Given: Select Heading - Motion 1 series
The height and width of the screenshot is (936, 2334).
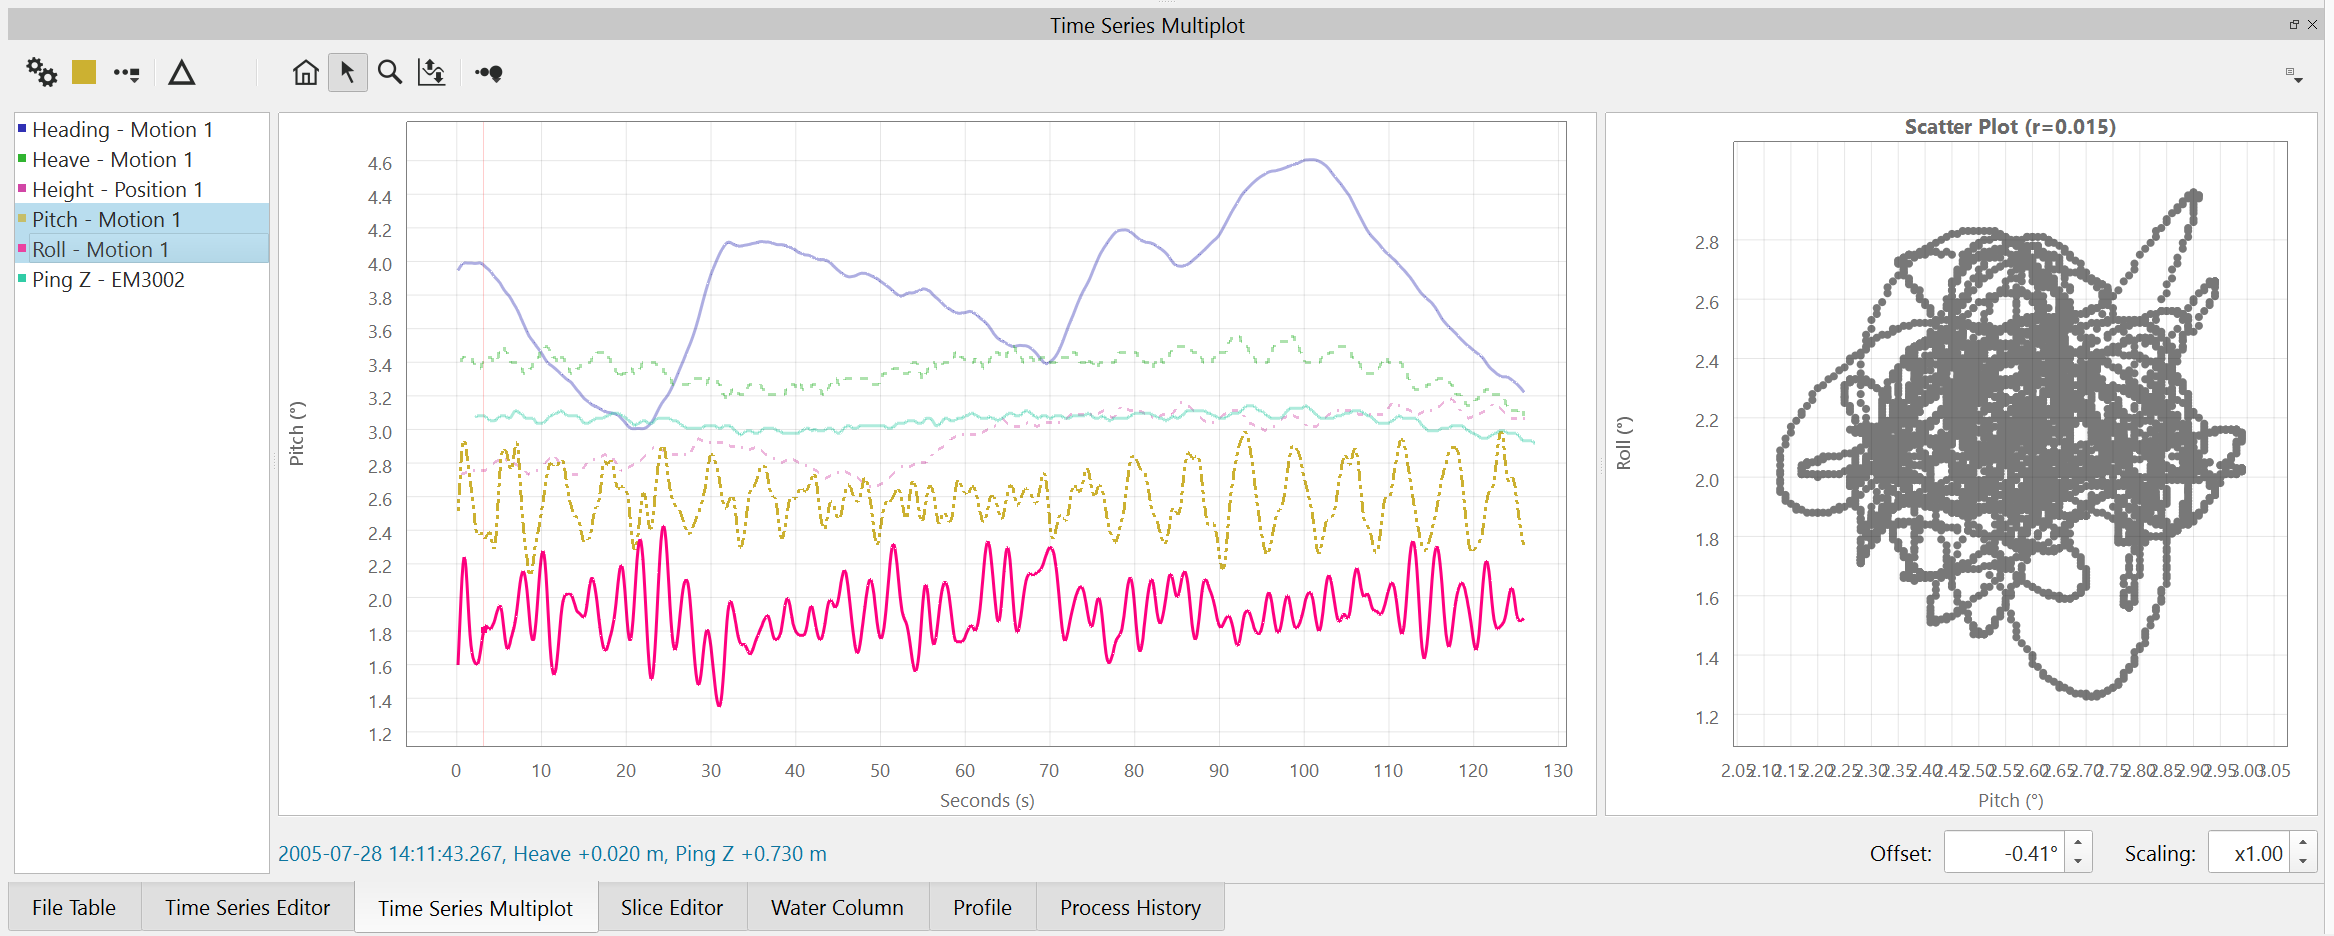Looking at the screenshot, I should point(122,130).
